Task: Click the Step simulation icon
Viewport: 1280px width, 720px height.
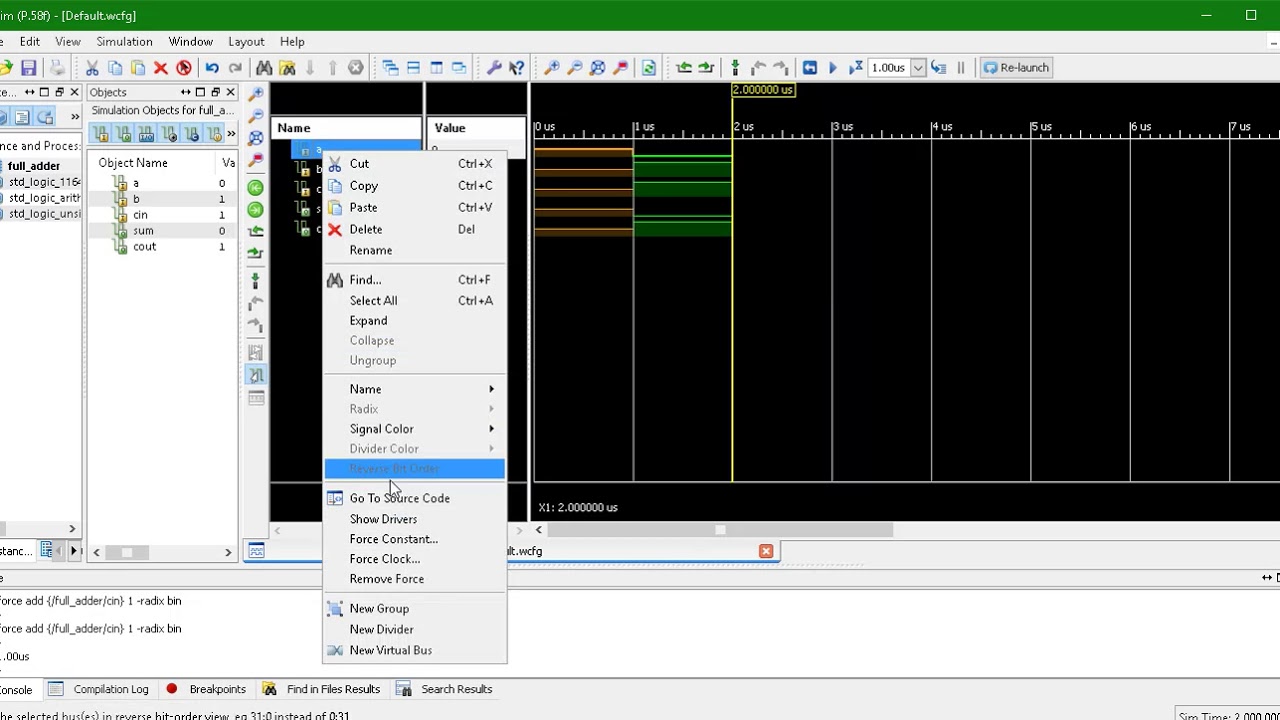Action: click(x=938, y=68)
